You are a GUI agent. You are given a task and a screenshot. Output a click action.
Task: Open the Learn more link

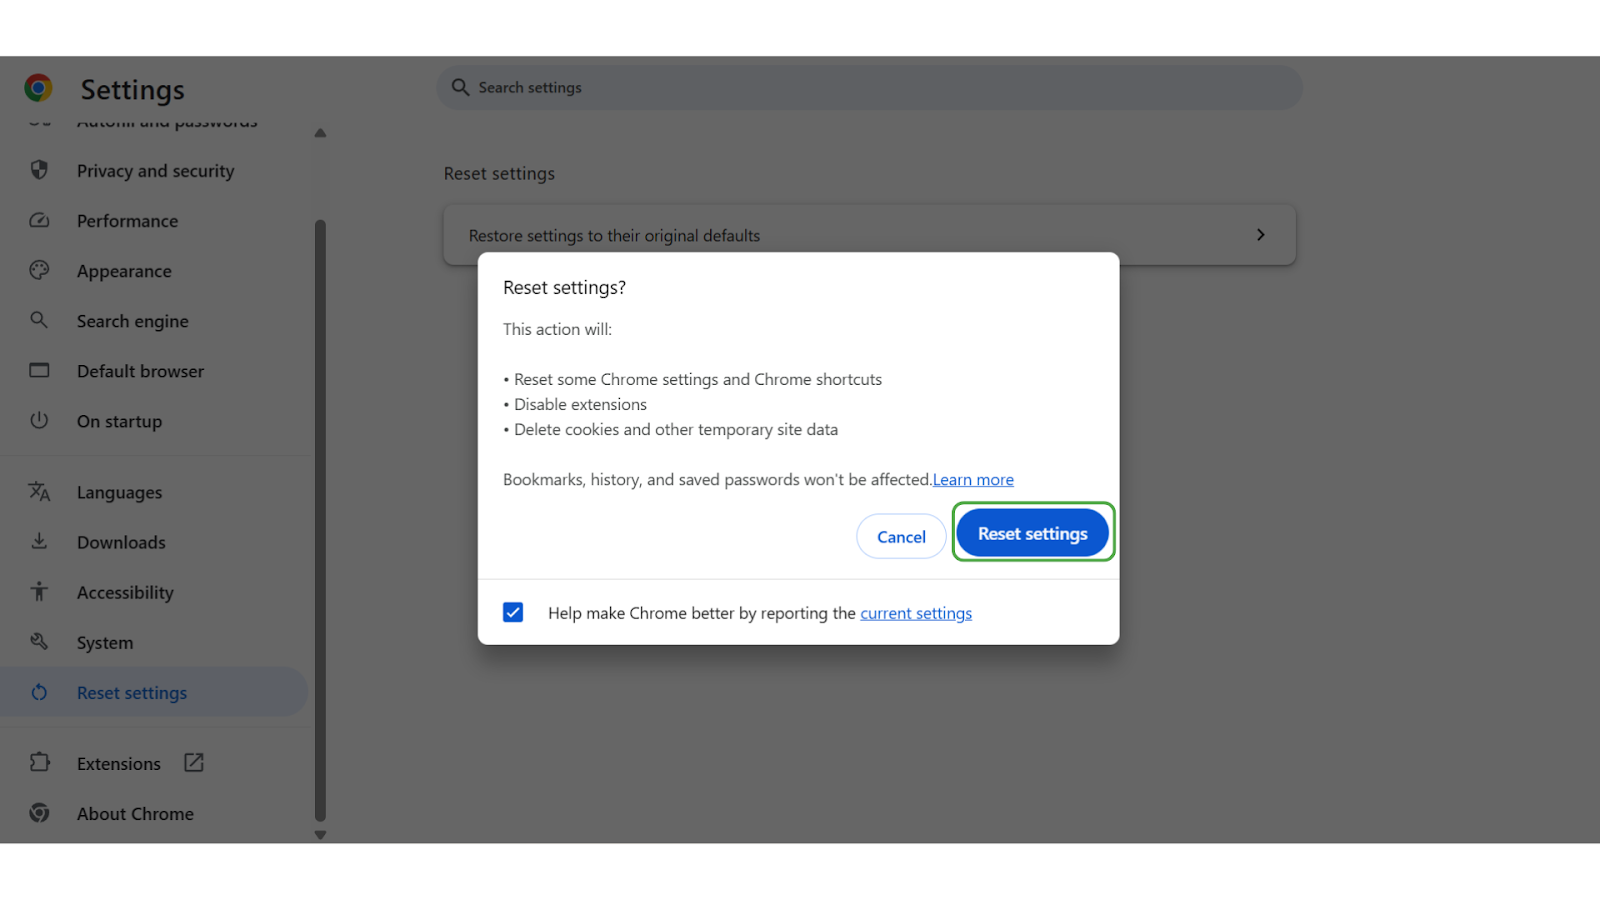pyautogui.click(x=973, y=480)
